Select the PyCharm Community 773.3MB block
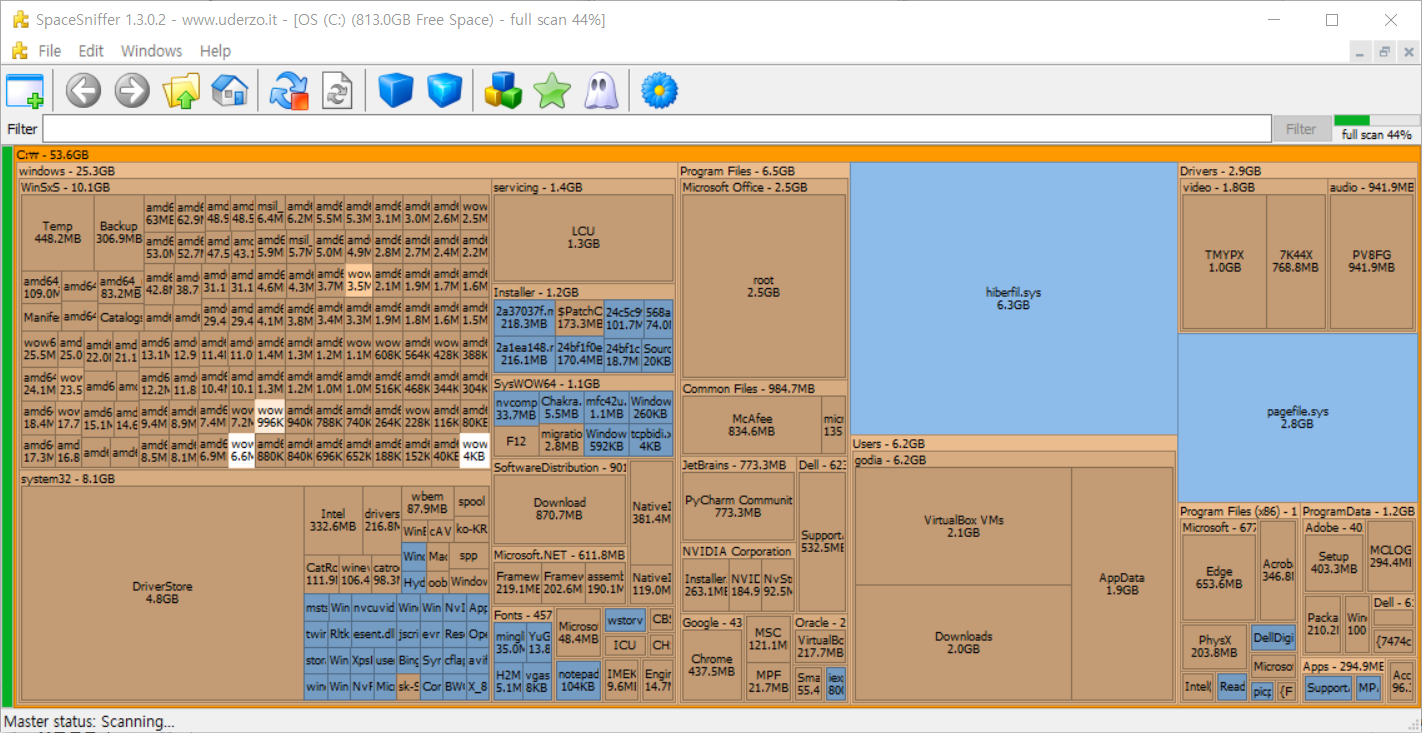Viewport: 1422px width, 733px height. [x=738, y=506]
